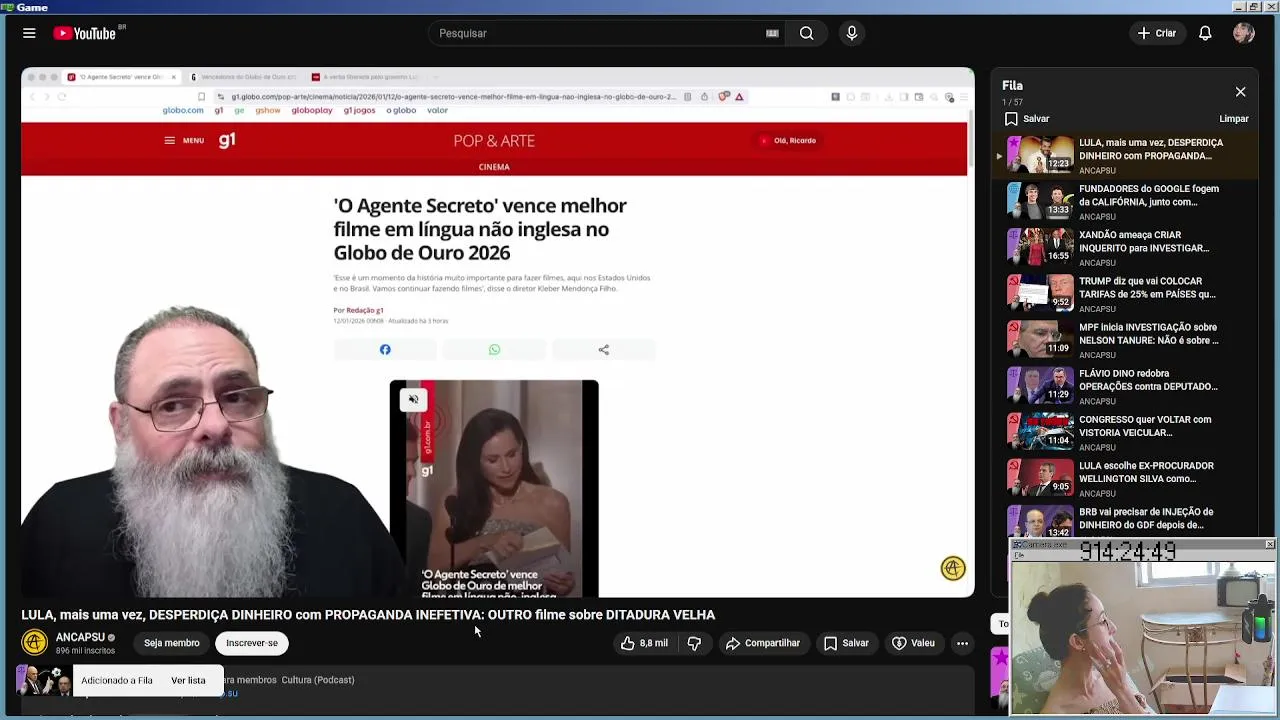The width and height of the screenshot is (1280, 720).
Task: Click the Redação g1 author link
Action: coord(365,310)
